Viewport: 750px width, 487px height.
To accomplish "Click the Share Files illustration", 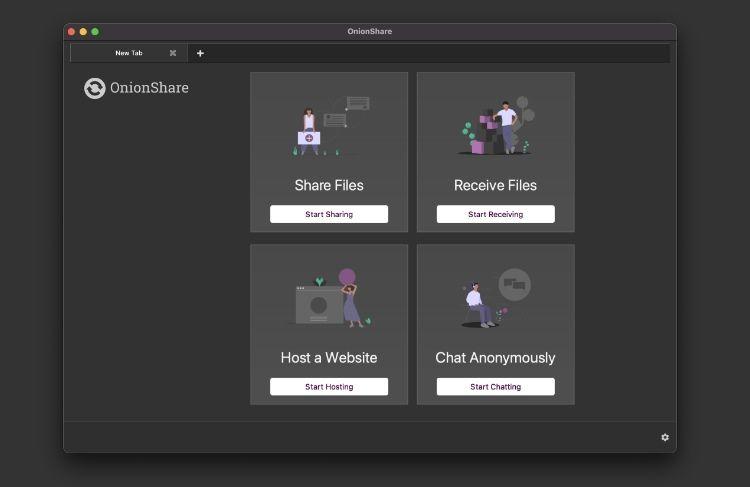I will click(x=329, y=126).
